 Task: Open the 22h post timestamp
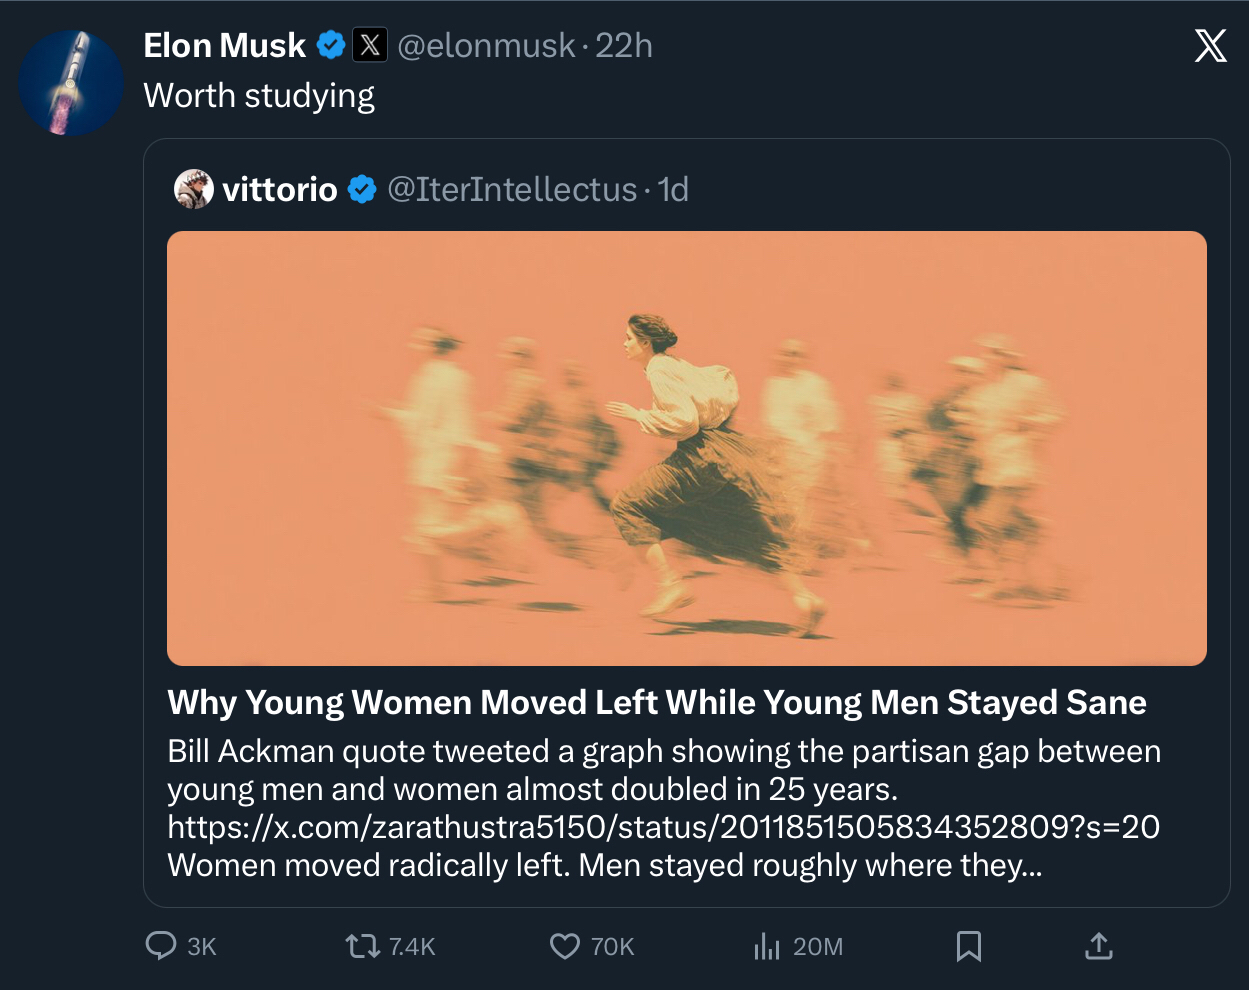624,46
